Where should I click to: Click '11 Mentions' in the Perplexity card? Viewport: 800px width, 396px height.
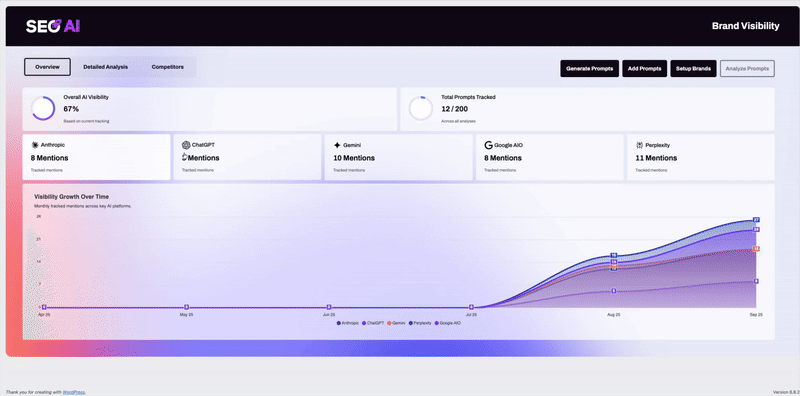[x=656, y=158]
